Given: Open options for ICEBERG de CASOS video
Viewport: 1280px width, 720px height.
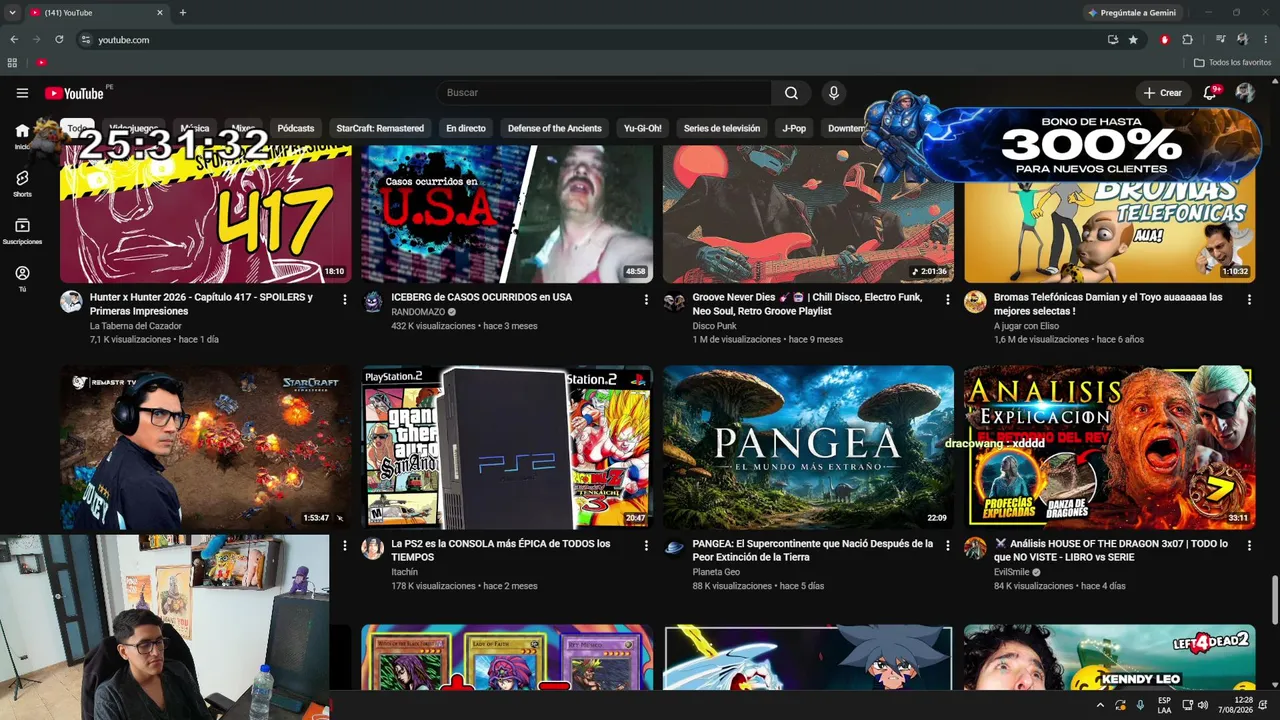Looking at the screenshot, I should pyautogui.click(x=646, y=299).
